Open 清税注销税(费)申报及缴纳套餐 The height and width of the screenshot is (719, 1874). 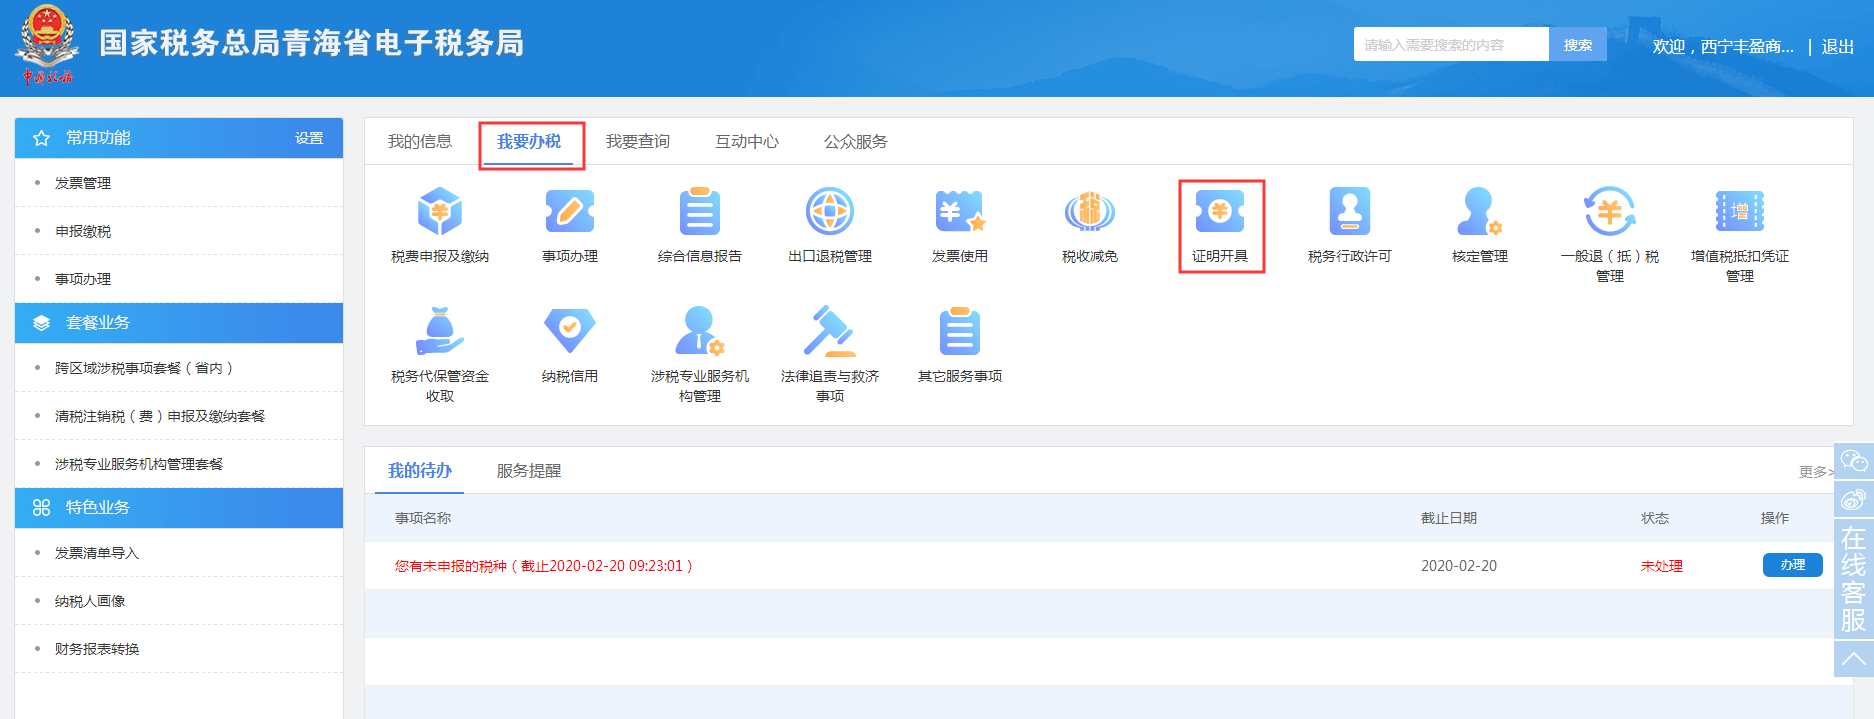160,416
